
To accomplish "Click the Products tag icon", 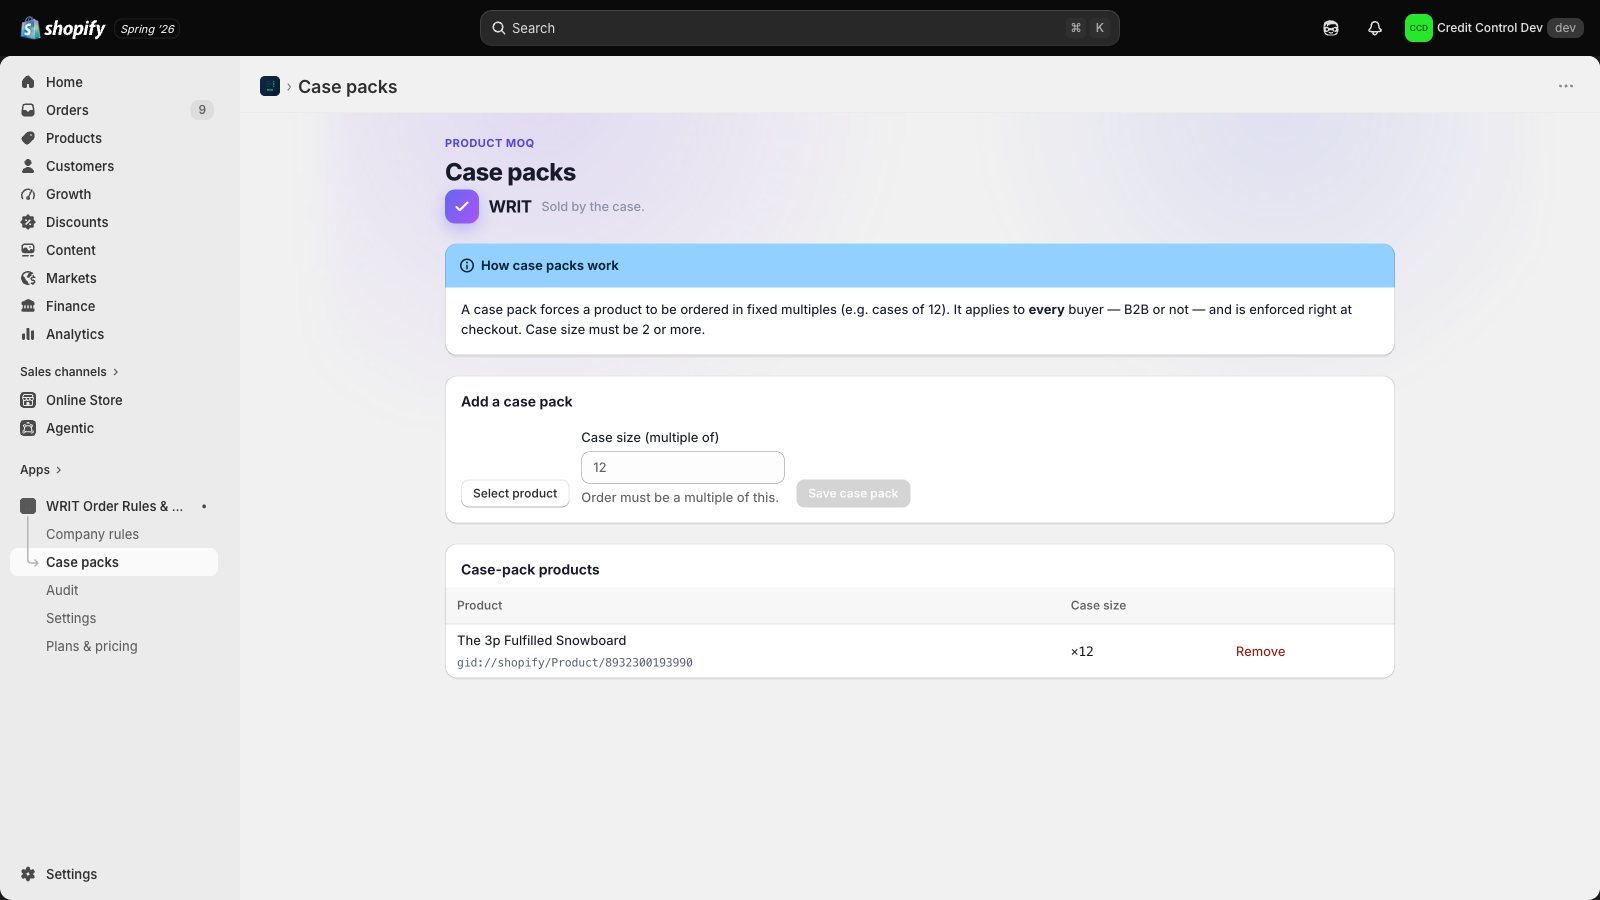I will point(28,138).
